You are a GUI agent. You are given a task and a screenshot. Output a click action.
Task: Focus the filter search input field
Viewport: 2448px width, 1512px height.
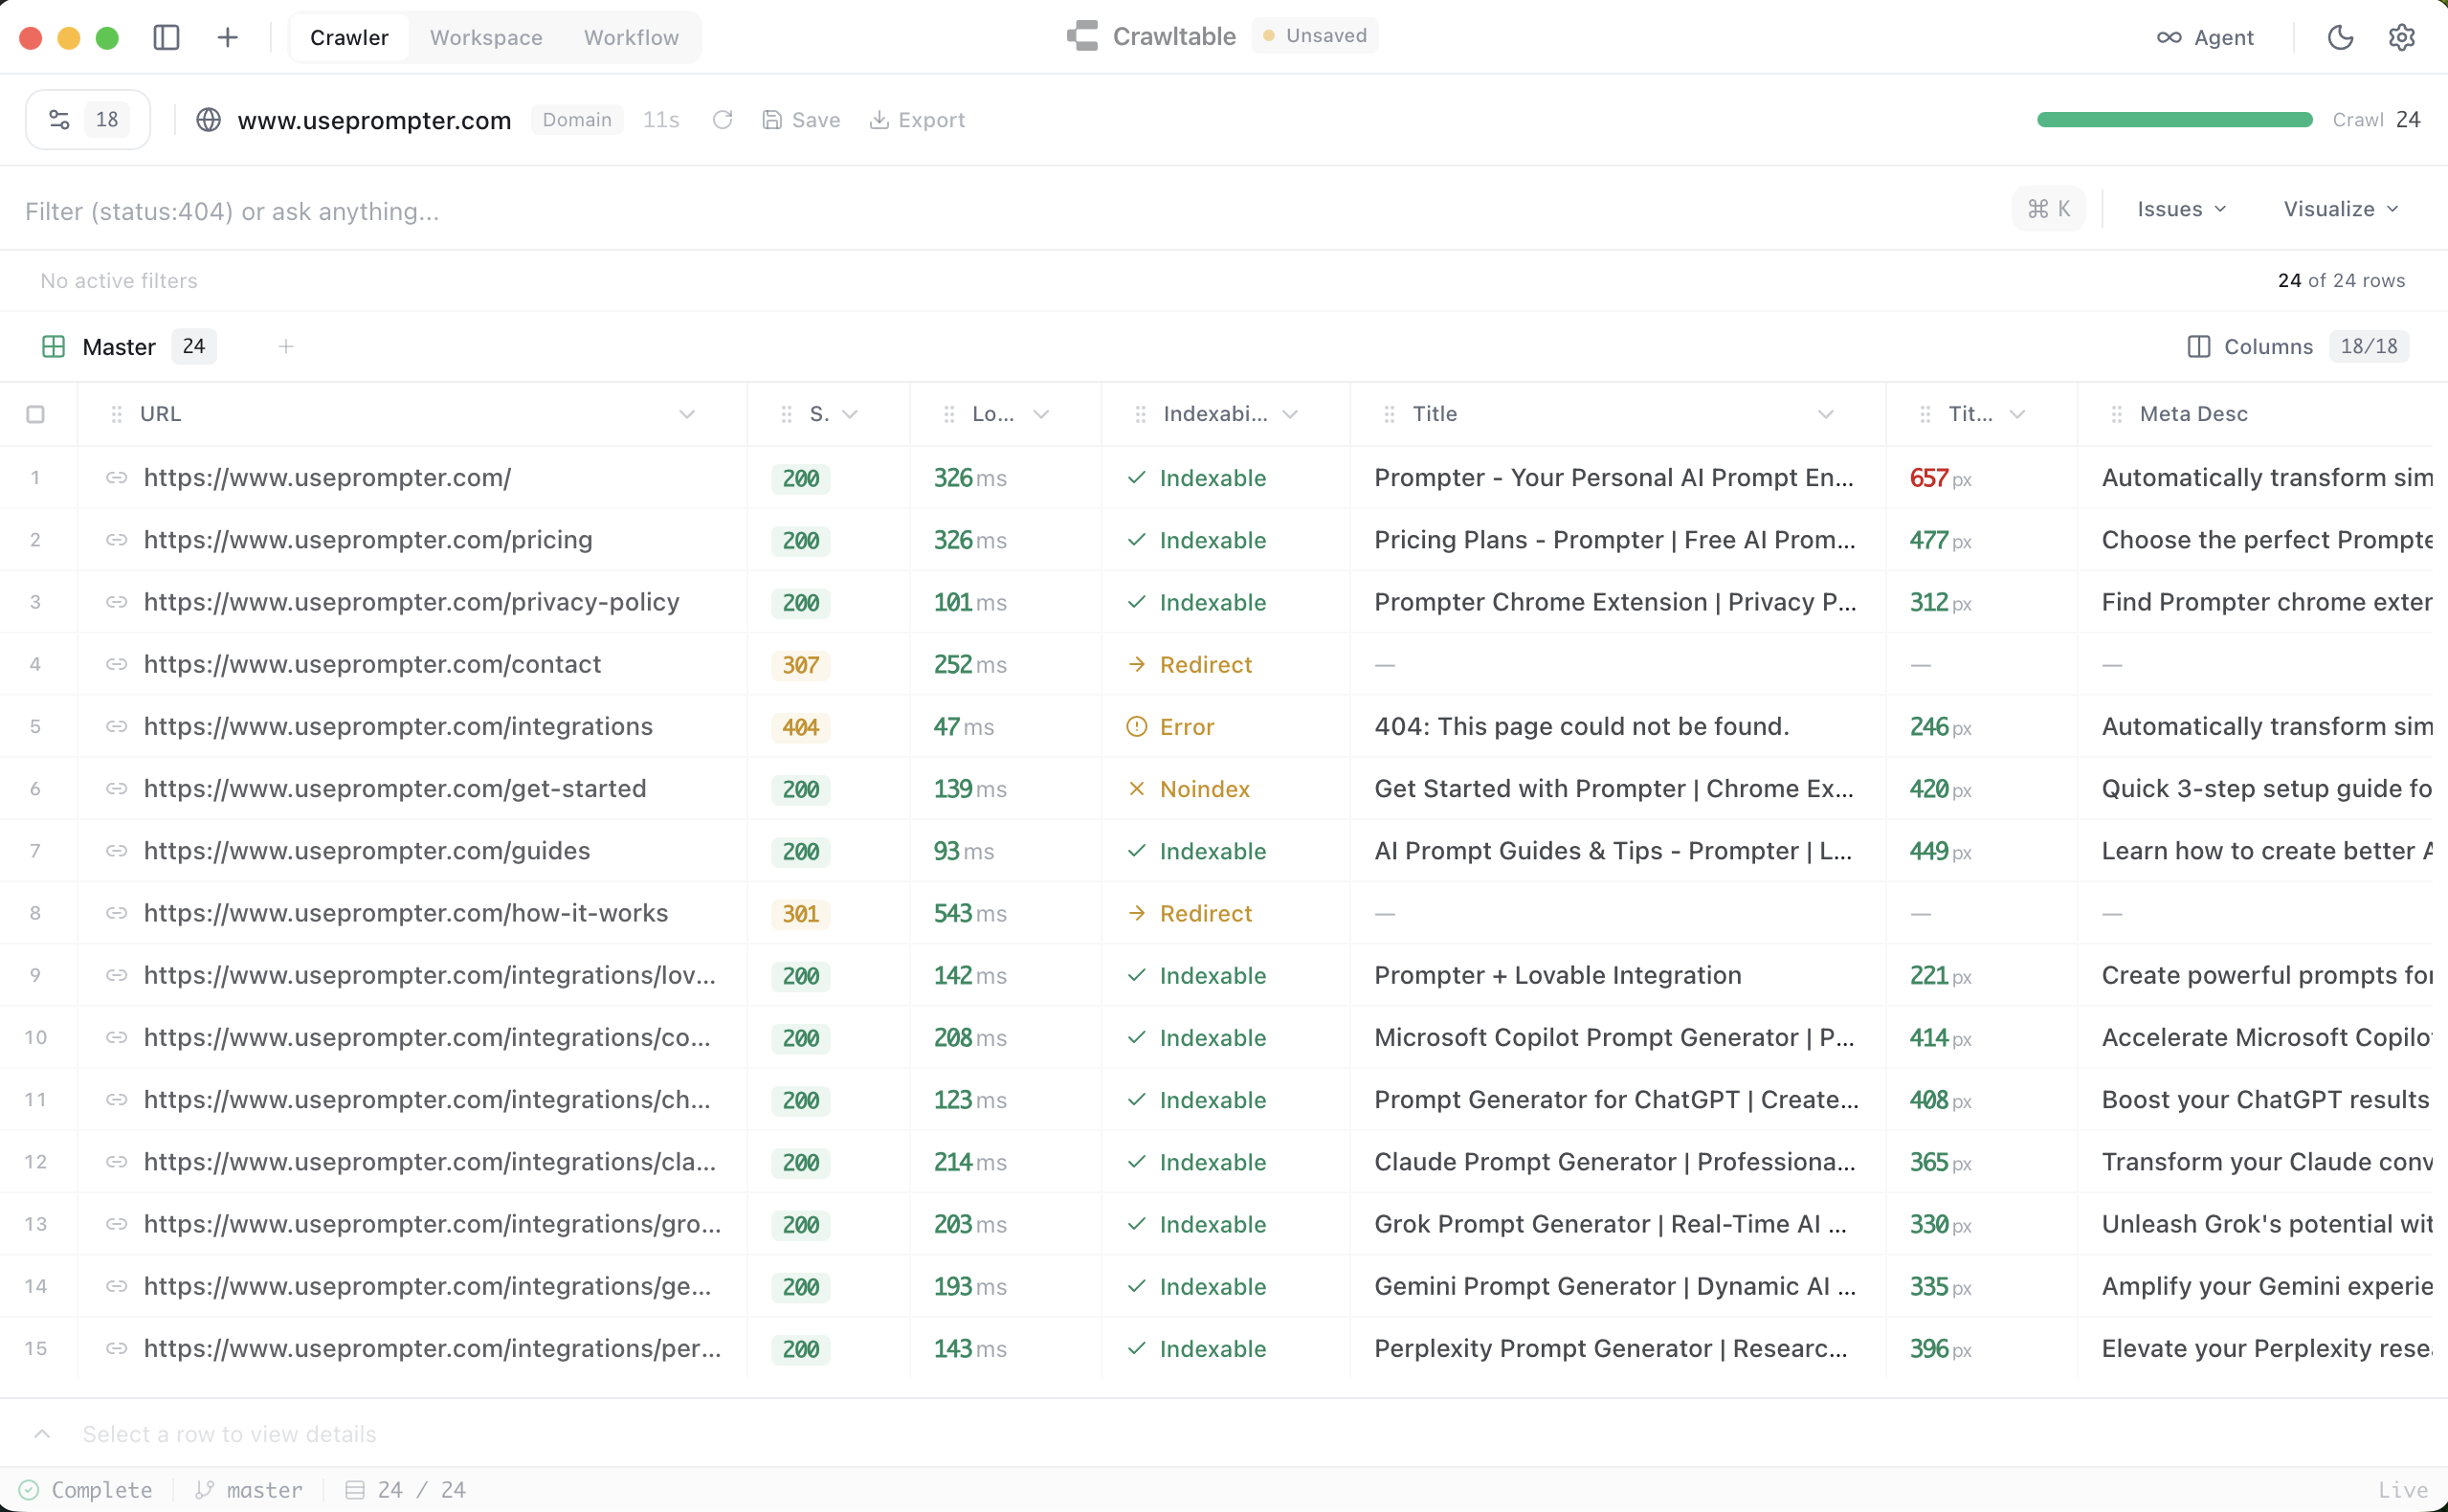(1000, 211)
